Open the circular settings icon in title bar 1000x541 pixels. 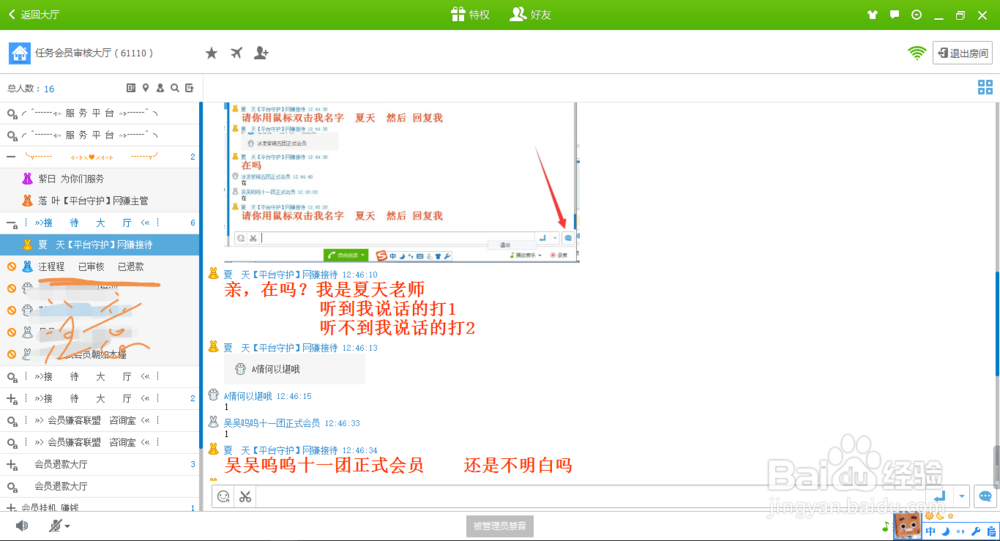coord(916,15)
